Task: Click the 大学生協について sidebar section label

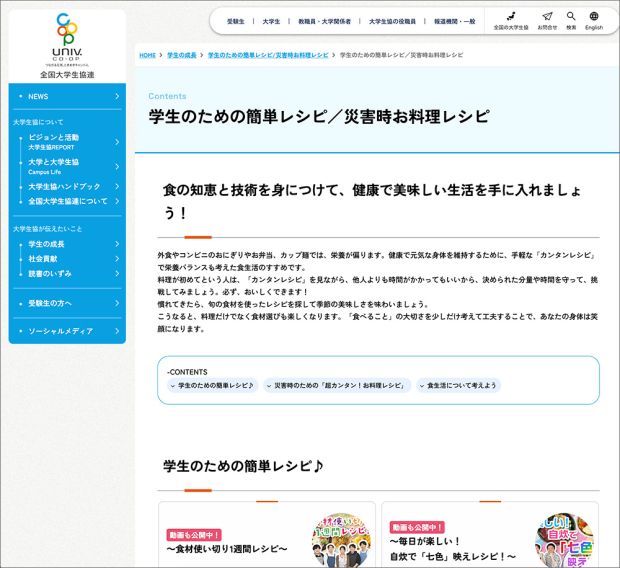Action: [x=38, y=122]
